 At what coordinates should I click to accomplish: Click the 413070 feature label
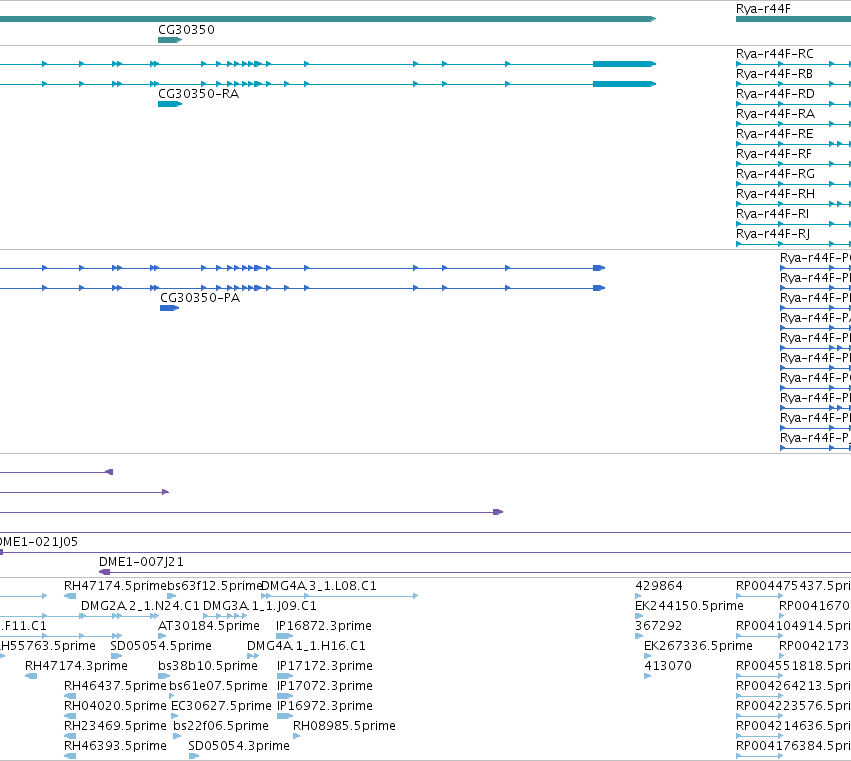668,666
